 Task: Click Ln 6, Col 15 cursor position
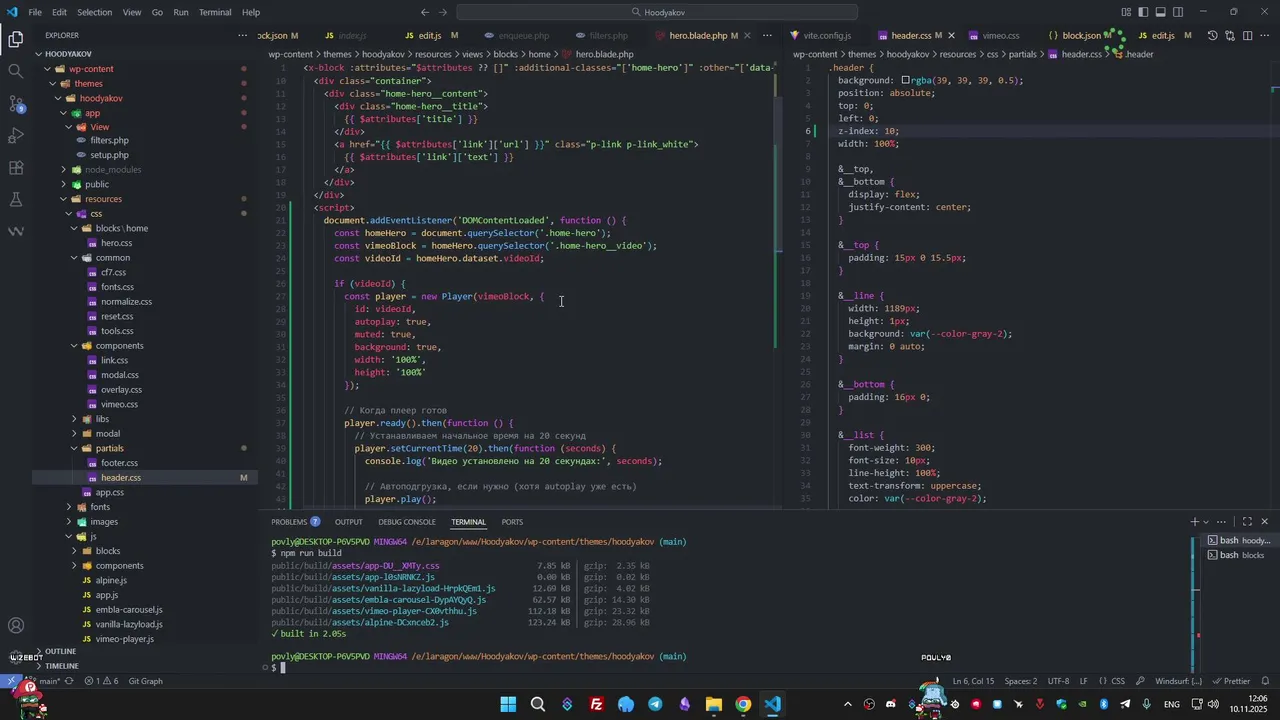[x=973, y=681]
